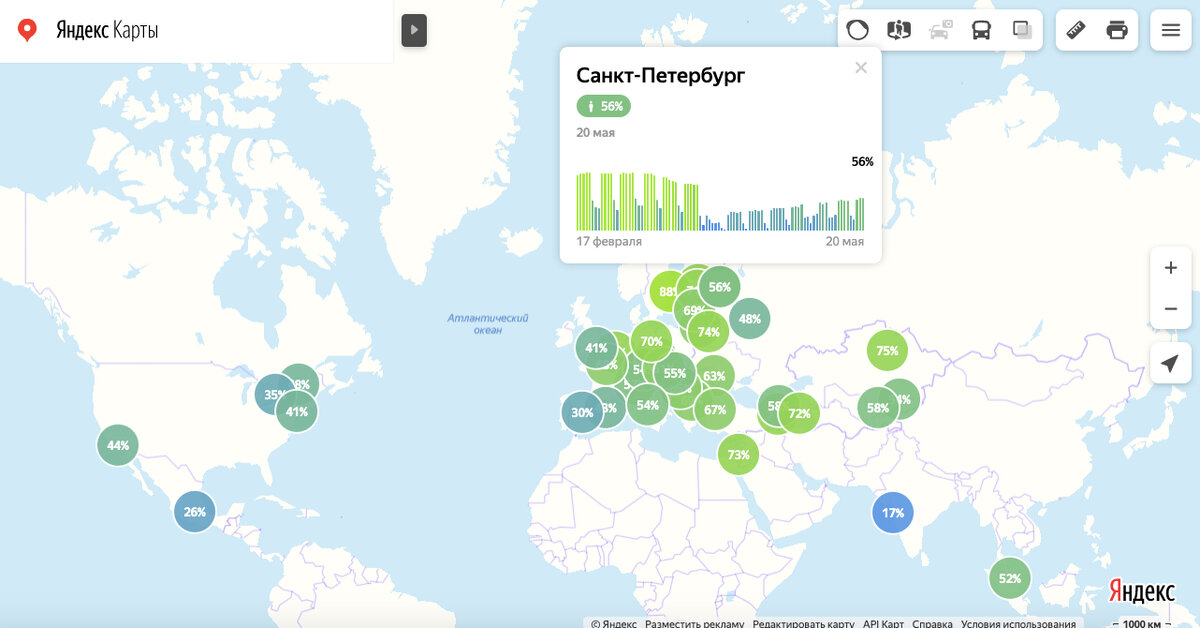Open Условия использования terms link

(1018, 623)
